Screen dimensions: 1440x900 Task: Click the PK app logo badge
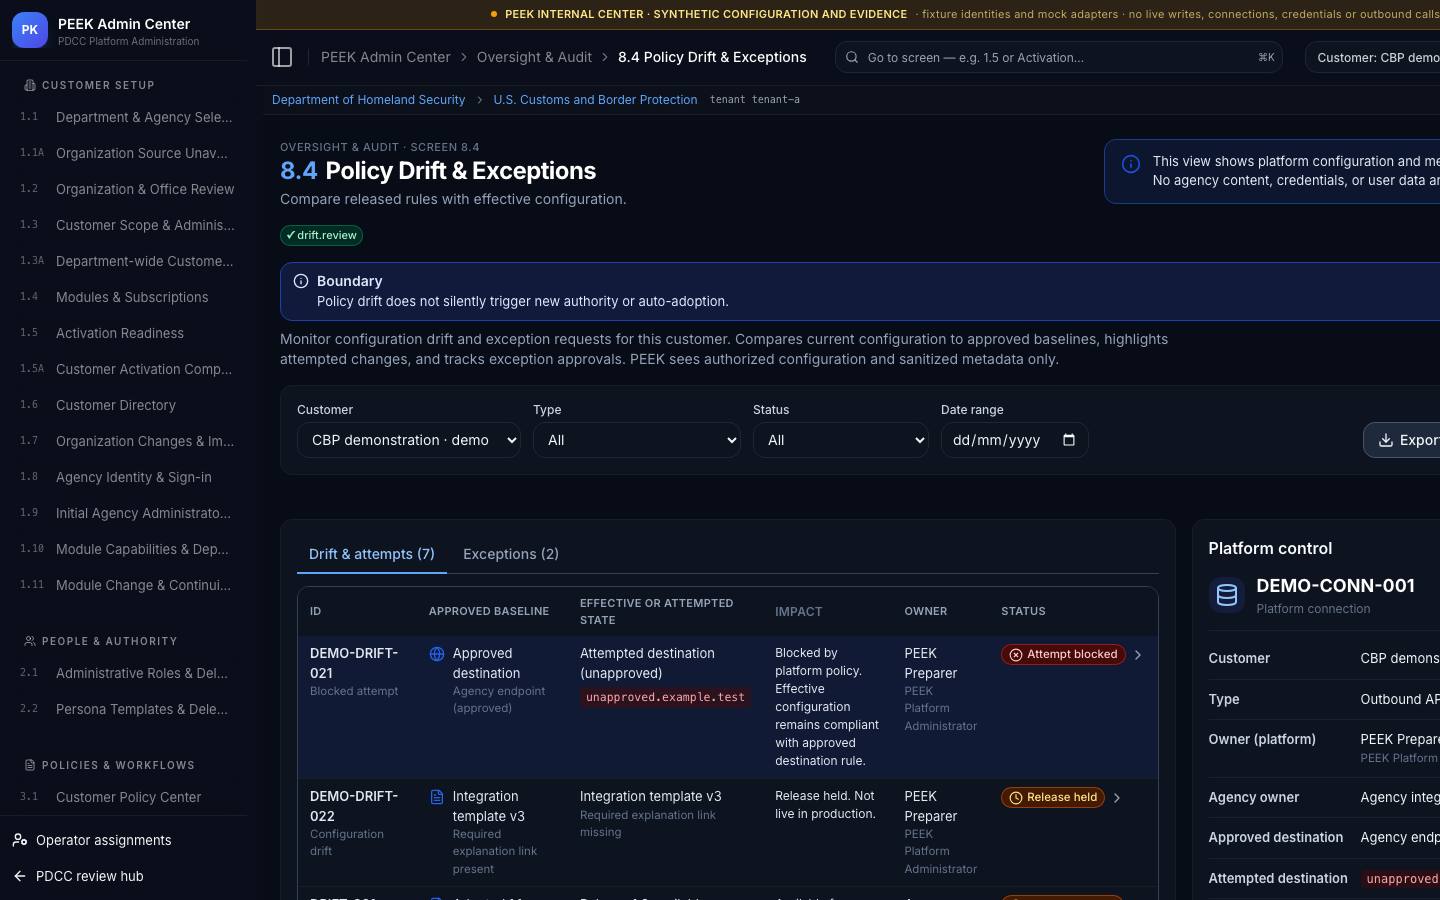(30, 30)
